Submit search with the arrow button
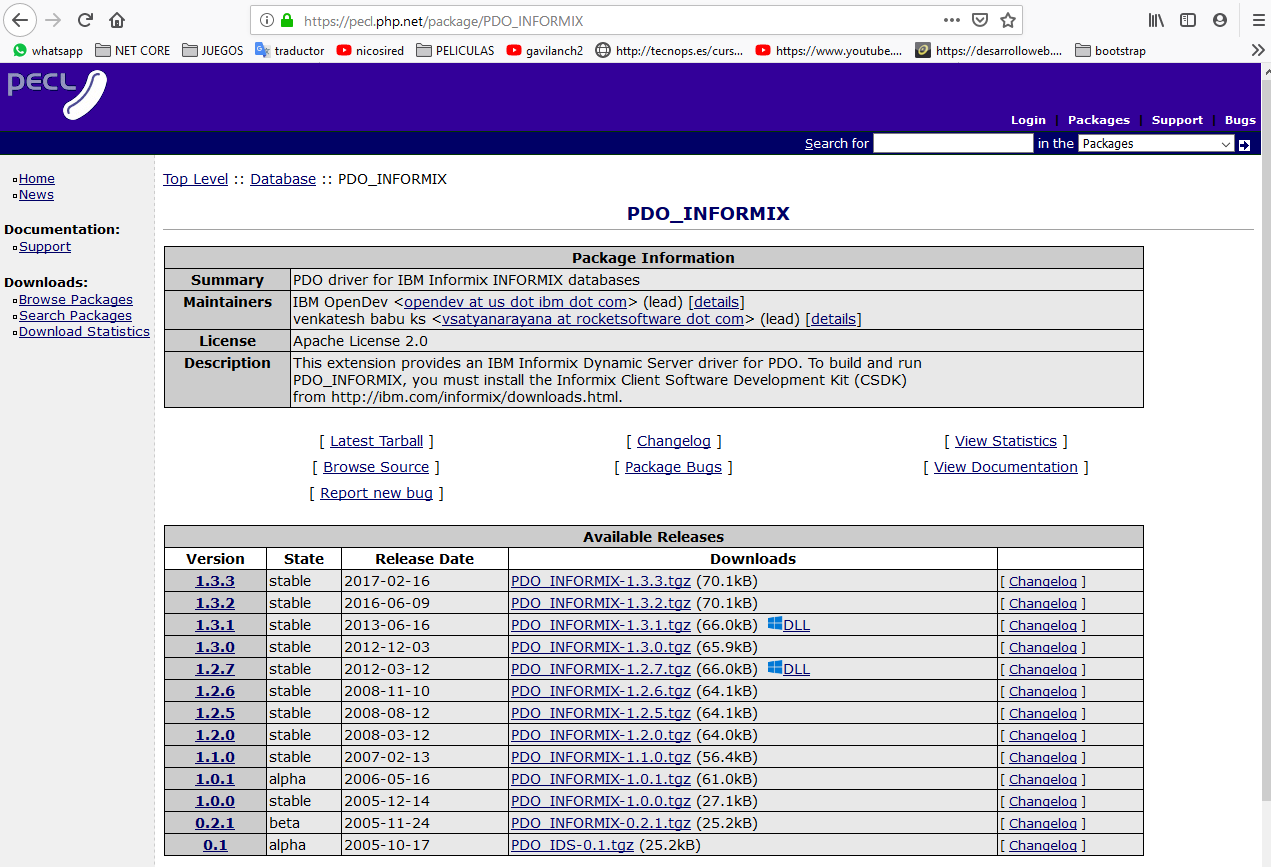Image resolution: width=1271 pixels, height=867 pixels. point(1244,145)
